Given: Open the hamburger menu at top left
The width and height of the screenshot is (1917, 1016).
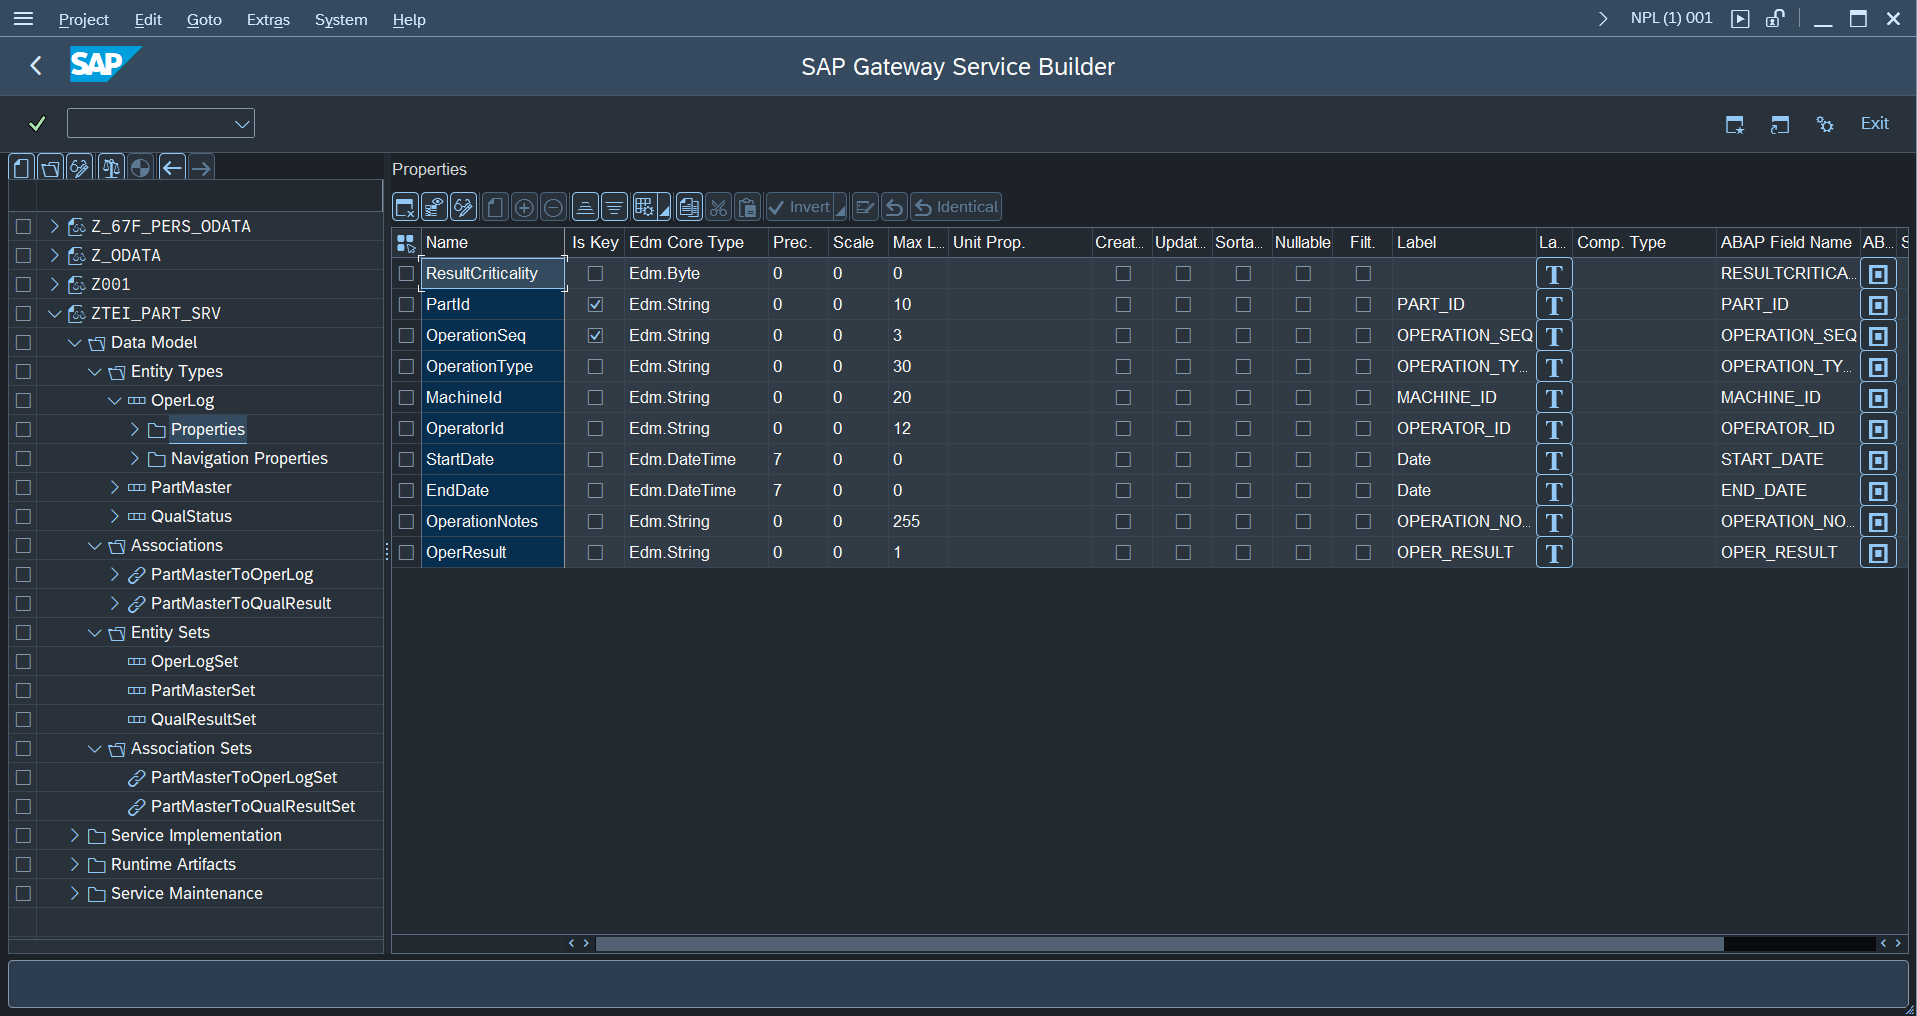Looking at the screenshot, I should click(23, 19).
